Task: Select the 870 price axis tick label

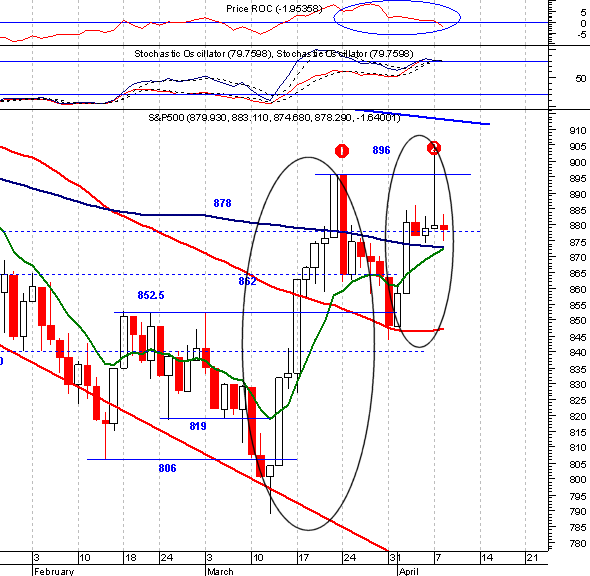Action: point(578,258)
